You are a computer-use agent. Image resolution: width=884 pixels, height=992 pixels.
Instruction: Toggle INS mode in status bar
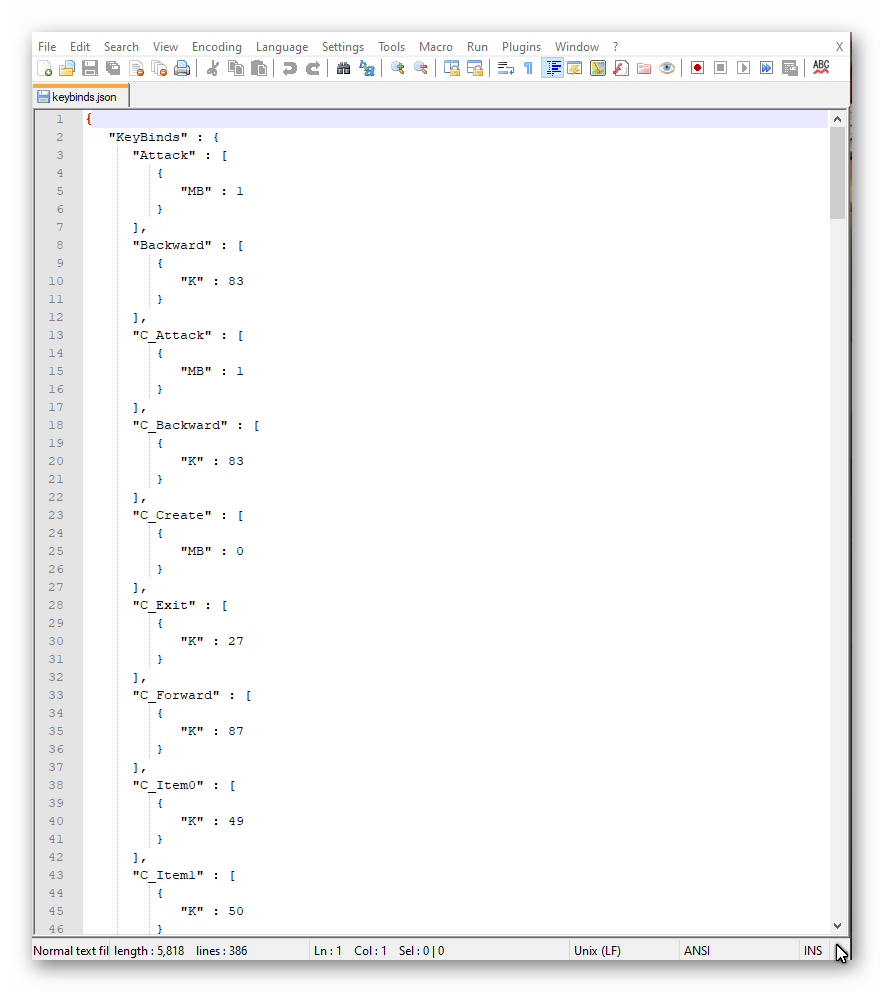tap(813, 950)
